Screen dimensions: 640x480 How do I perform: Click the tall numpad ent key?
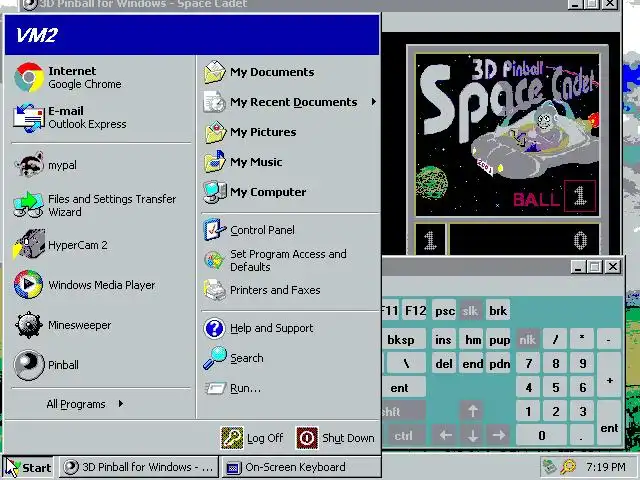(609, 424)
